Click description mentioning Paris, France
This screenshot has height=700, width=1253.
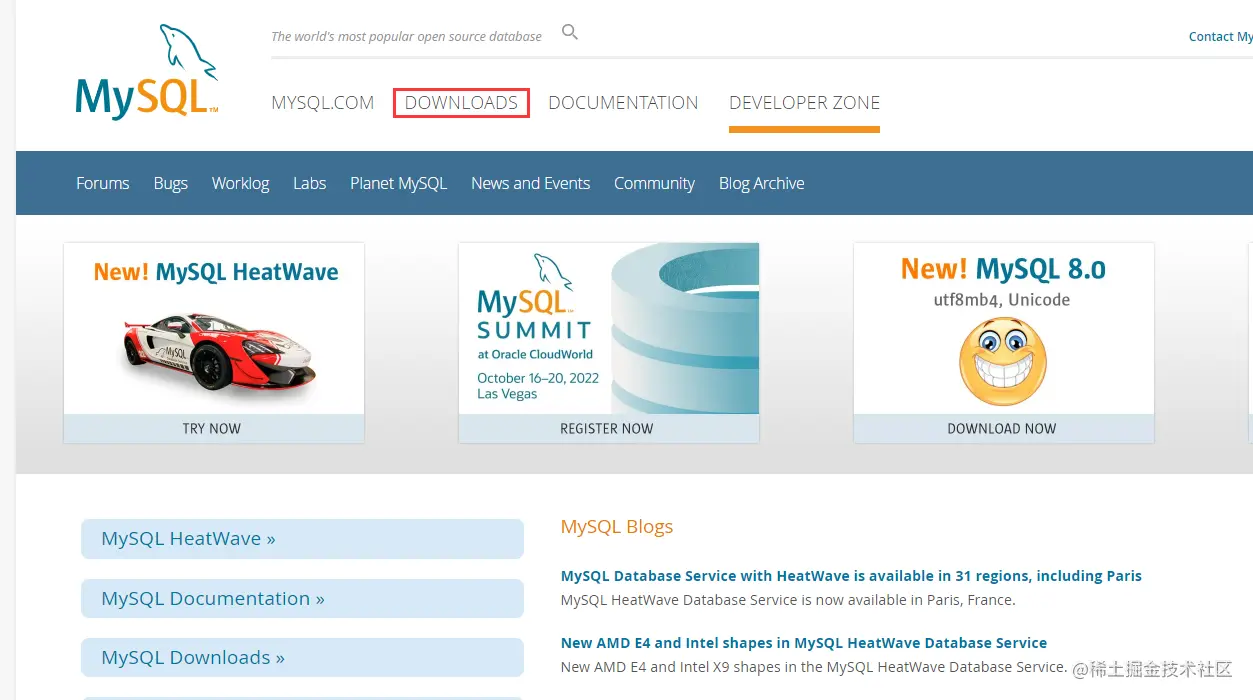pos(788,600)
